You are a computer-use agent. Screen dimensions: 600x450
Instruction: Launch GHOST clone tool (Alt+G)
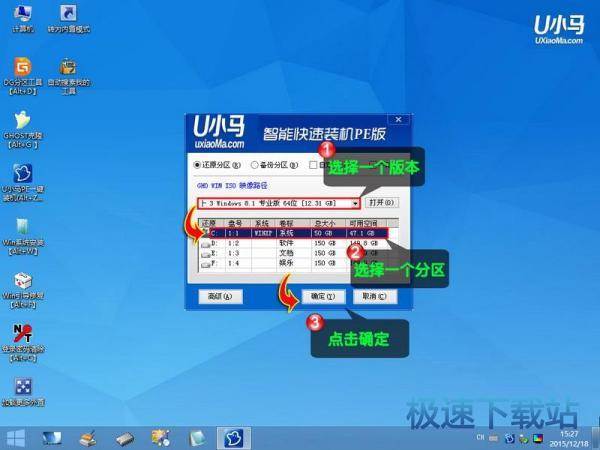23,129
